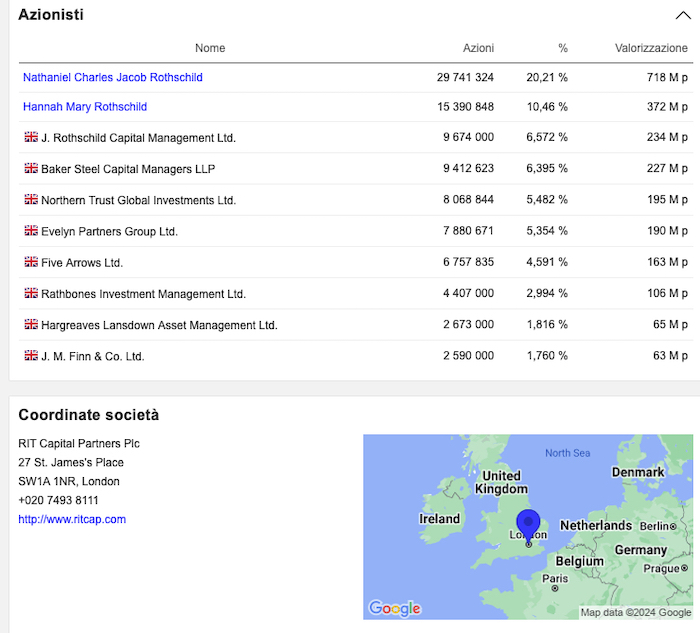The height and width of the screenshot is (633, 700).
Task: Select Northern Trust Global Investments Ltd. name
Action: [x=138, y=200]
